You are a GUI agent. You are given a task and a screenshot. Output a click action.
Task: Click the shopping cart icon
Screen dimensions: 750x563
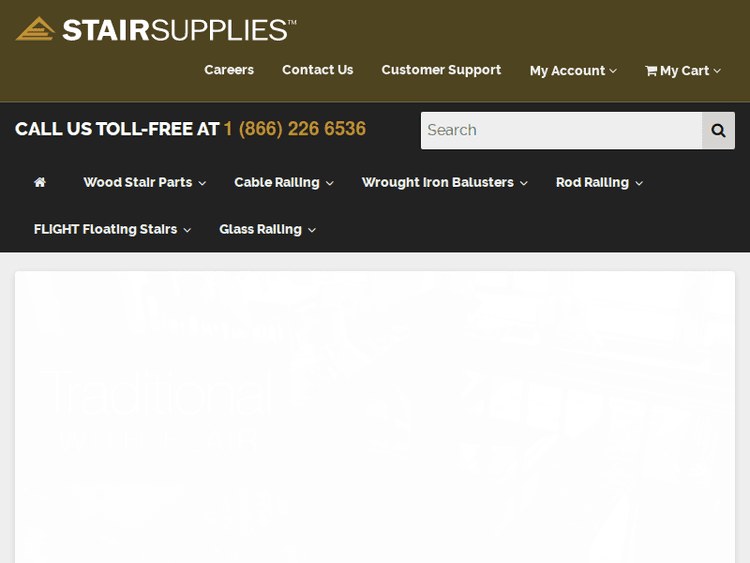pyautogui.click(x=651, y=71)
